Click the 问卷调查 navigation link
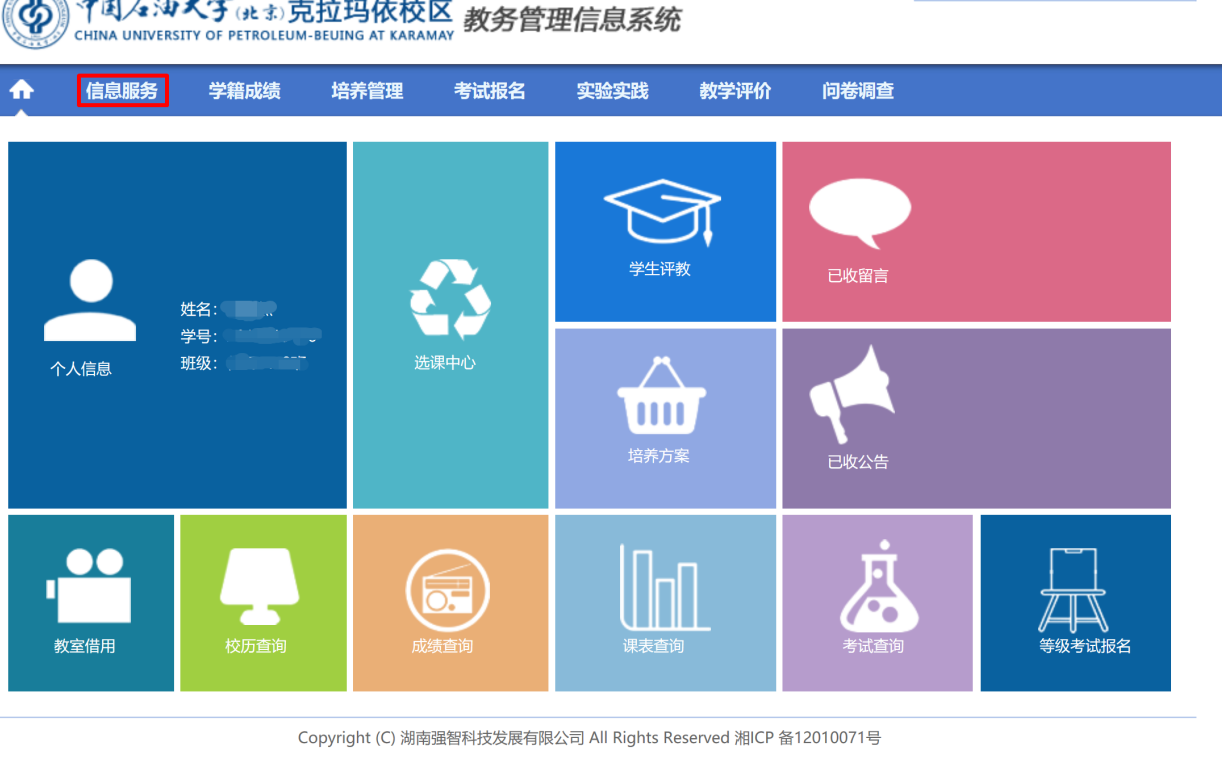1222x758 pixels. point(857,91)
